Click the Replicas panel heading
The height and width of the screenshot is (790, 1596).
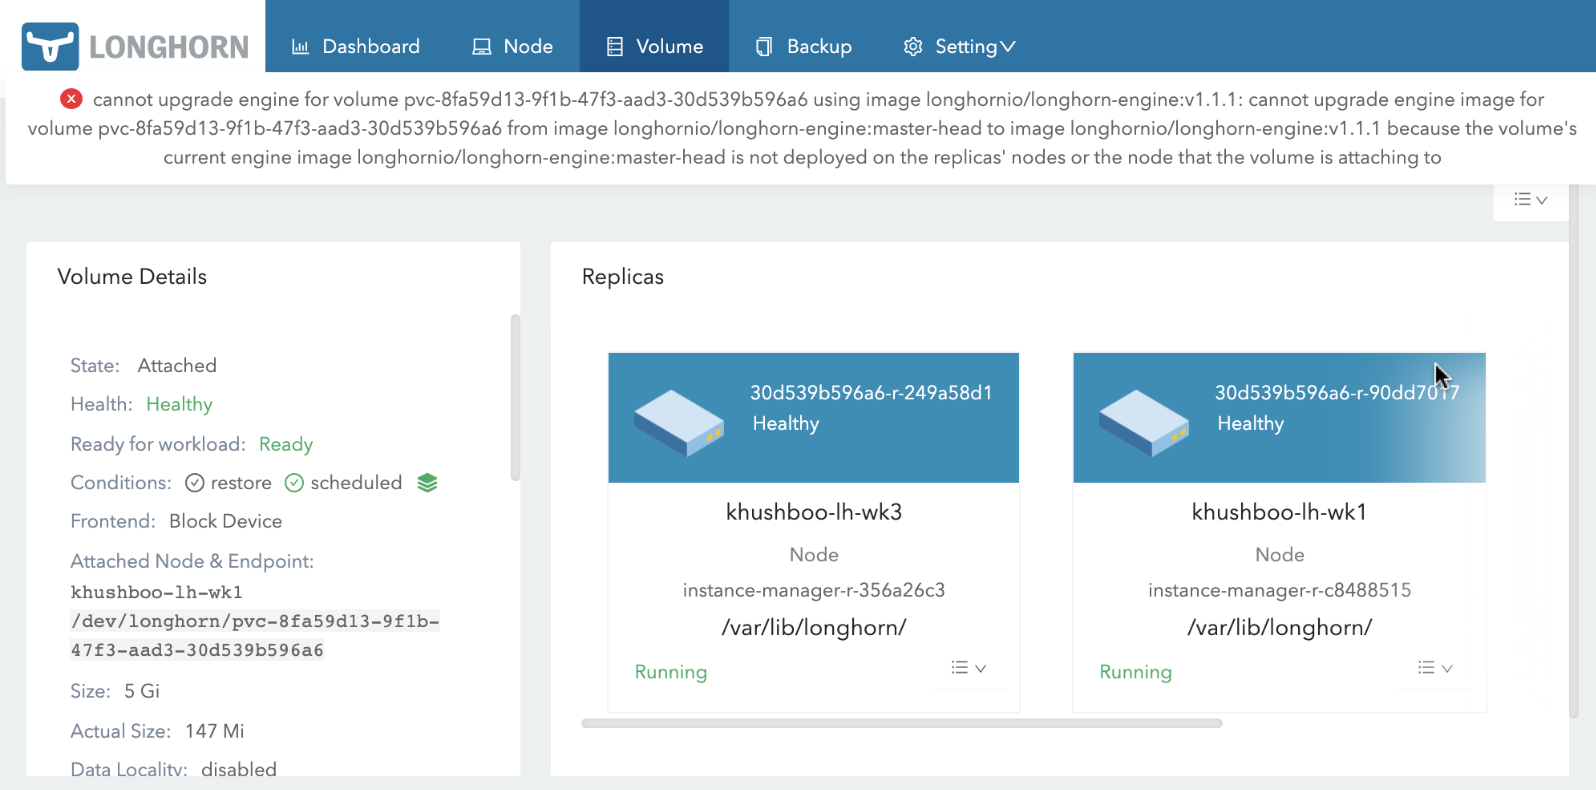pyautogui.click(x=623, y=277)
